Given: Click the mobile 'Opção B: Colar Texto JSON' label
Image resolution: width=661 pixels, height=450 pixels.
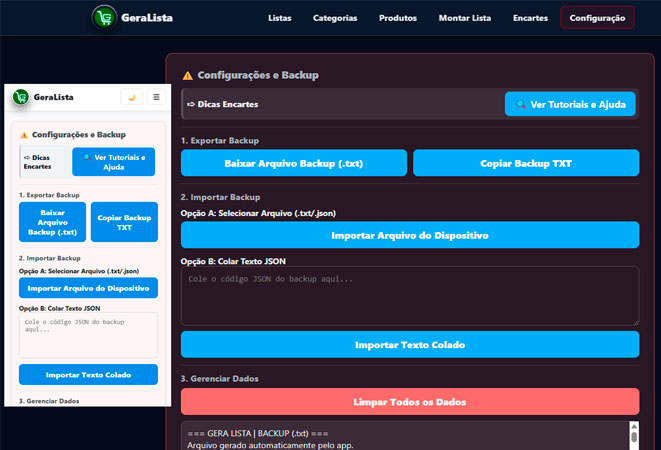Looking at the screenshot, I should (59, 308).
